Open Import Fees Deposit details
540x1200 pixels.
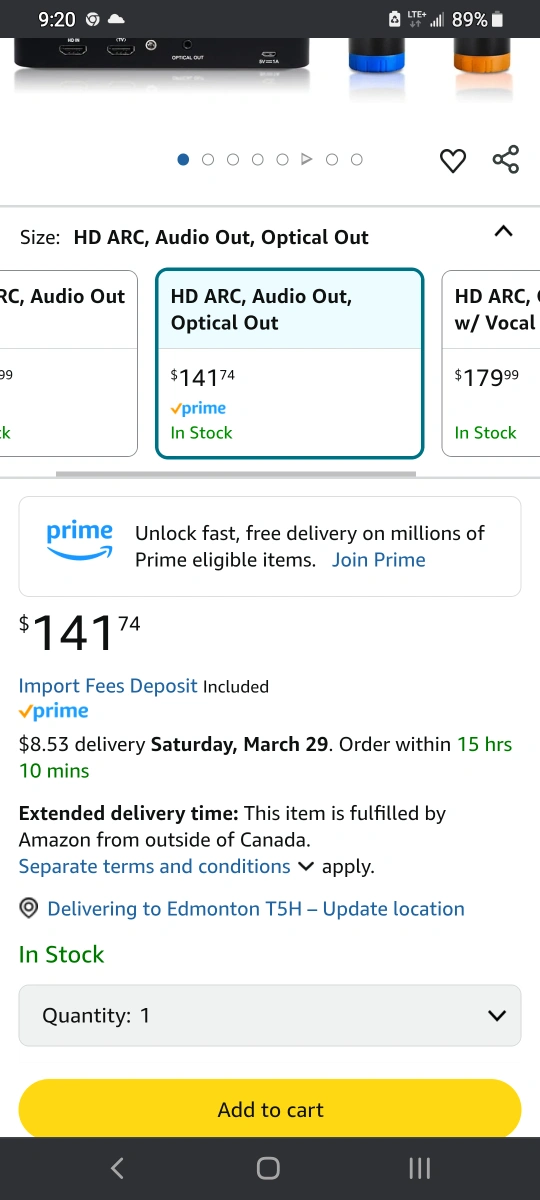click(x=109, y=686)
